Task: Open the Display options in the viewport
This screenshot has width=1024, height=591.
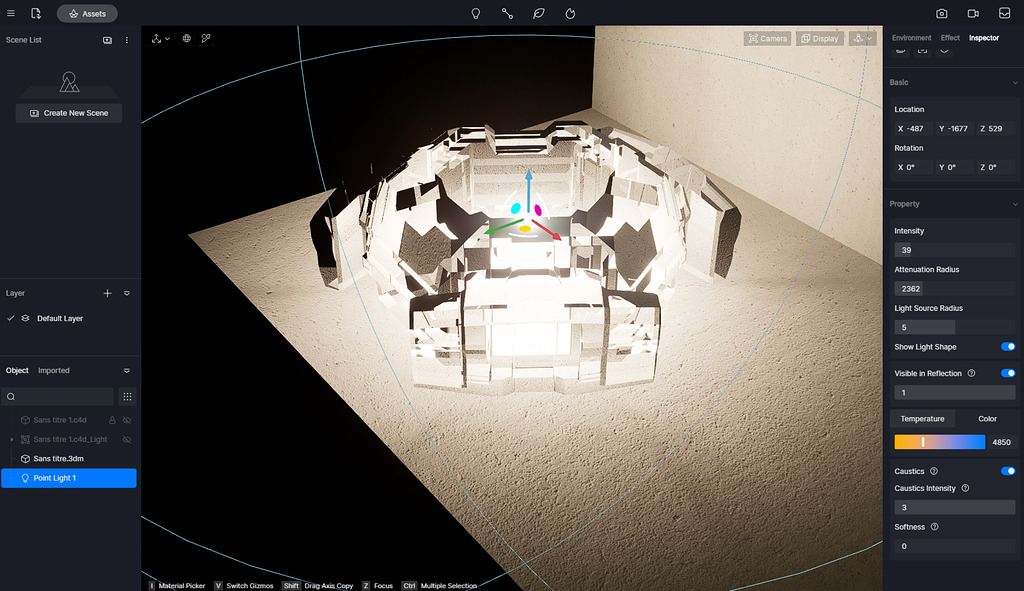Action: [x=820, y=38]
